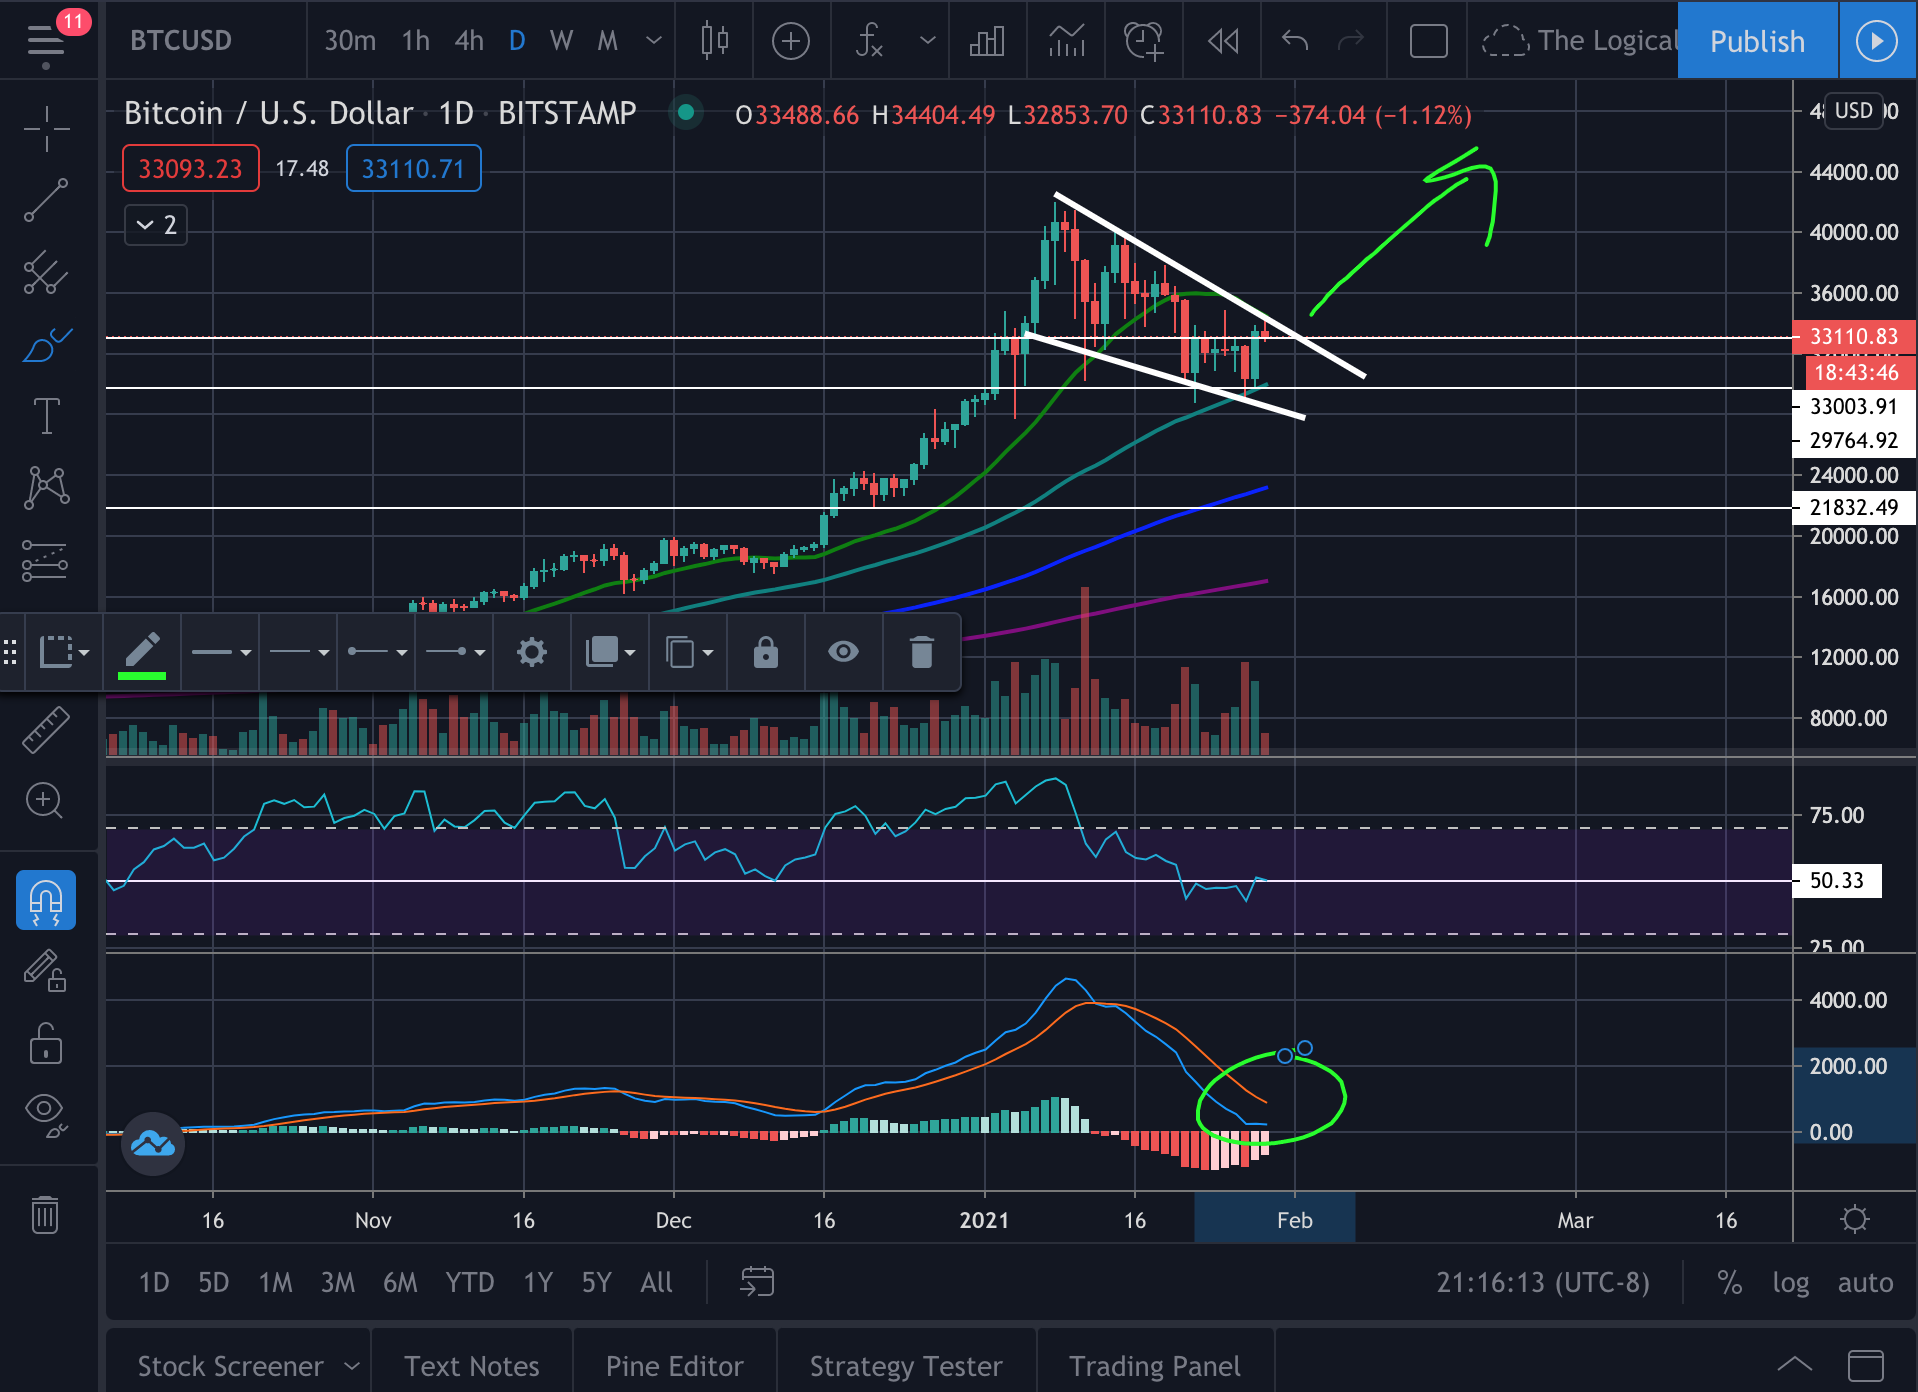The height and width of the screenshot is (1392, 1918).
Task: Click the red sell price 33093.23
Action: 190,168
